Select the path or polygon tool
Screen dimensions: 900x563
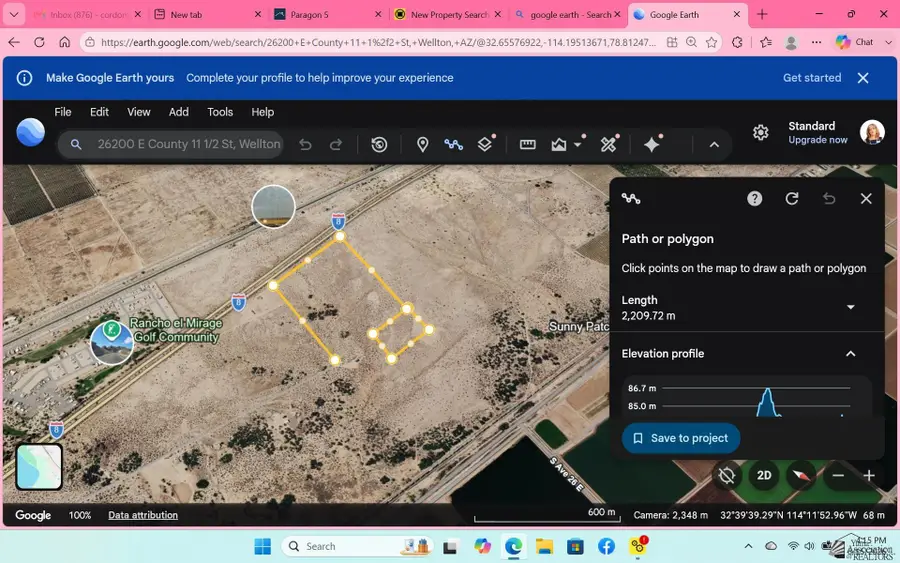(x=453, y=145)
